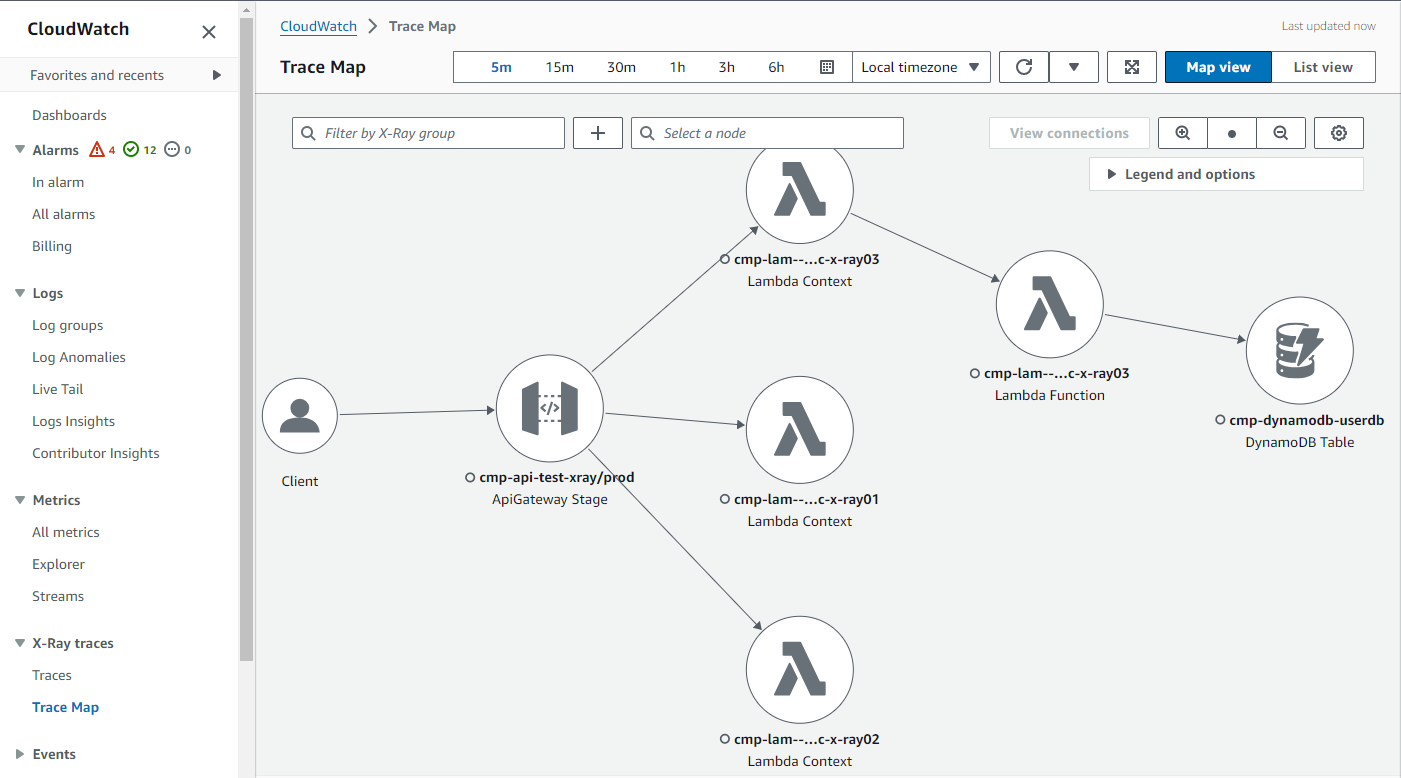Open trace map settings gear
Image resolution: width=1401 pixels, height=778 pixels.
coord(1339,133)
